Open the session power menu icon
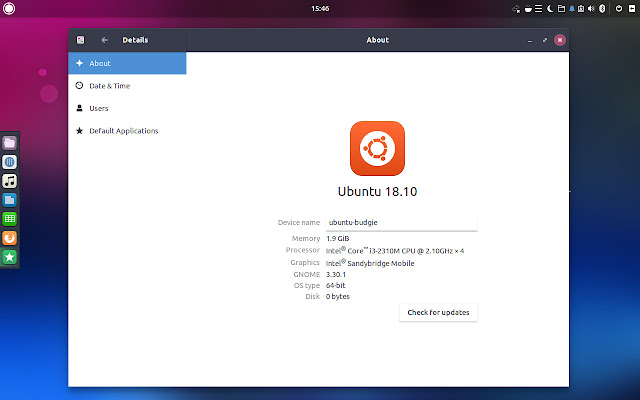This screenshot has height=400, width=640. tap(619, 9)
